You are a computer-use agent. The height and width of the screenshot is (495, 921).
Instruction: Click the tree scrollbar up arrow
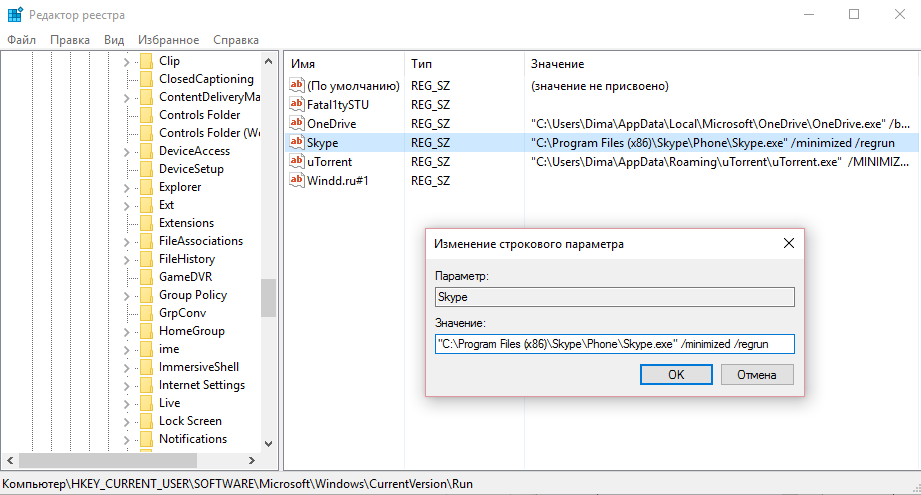pyautogui.click(x=268, y=61)
